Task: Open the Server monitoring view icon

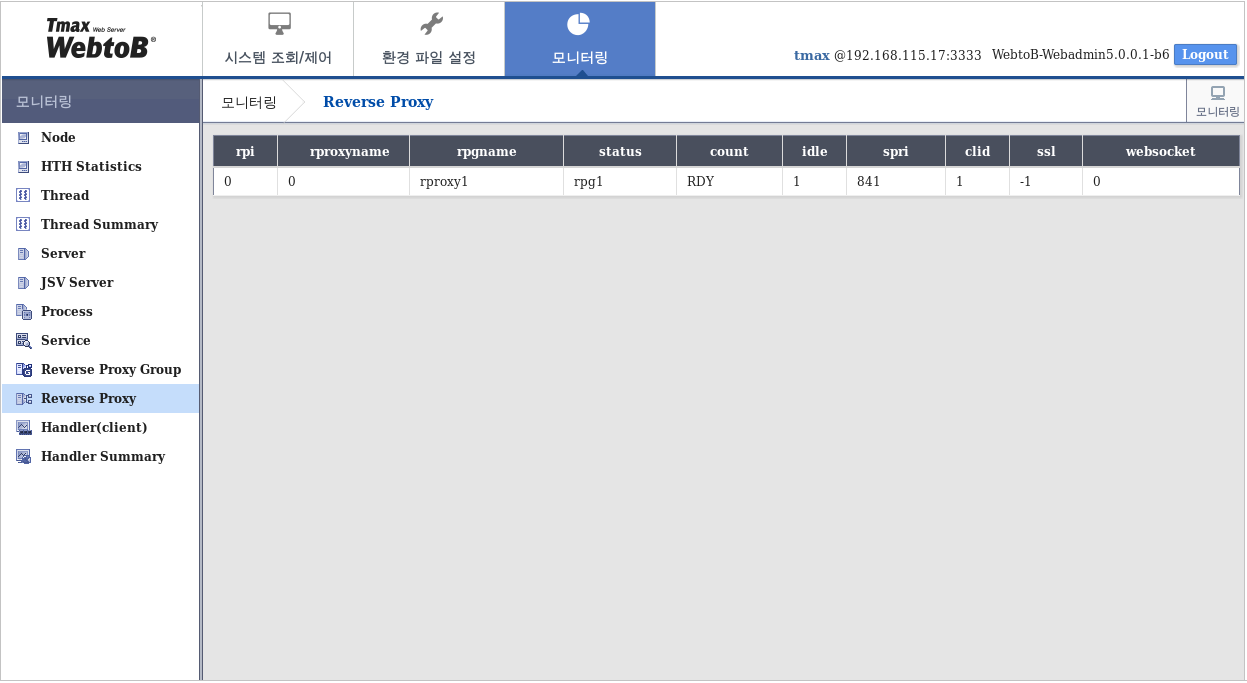Action: (x=23, y=253)
